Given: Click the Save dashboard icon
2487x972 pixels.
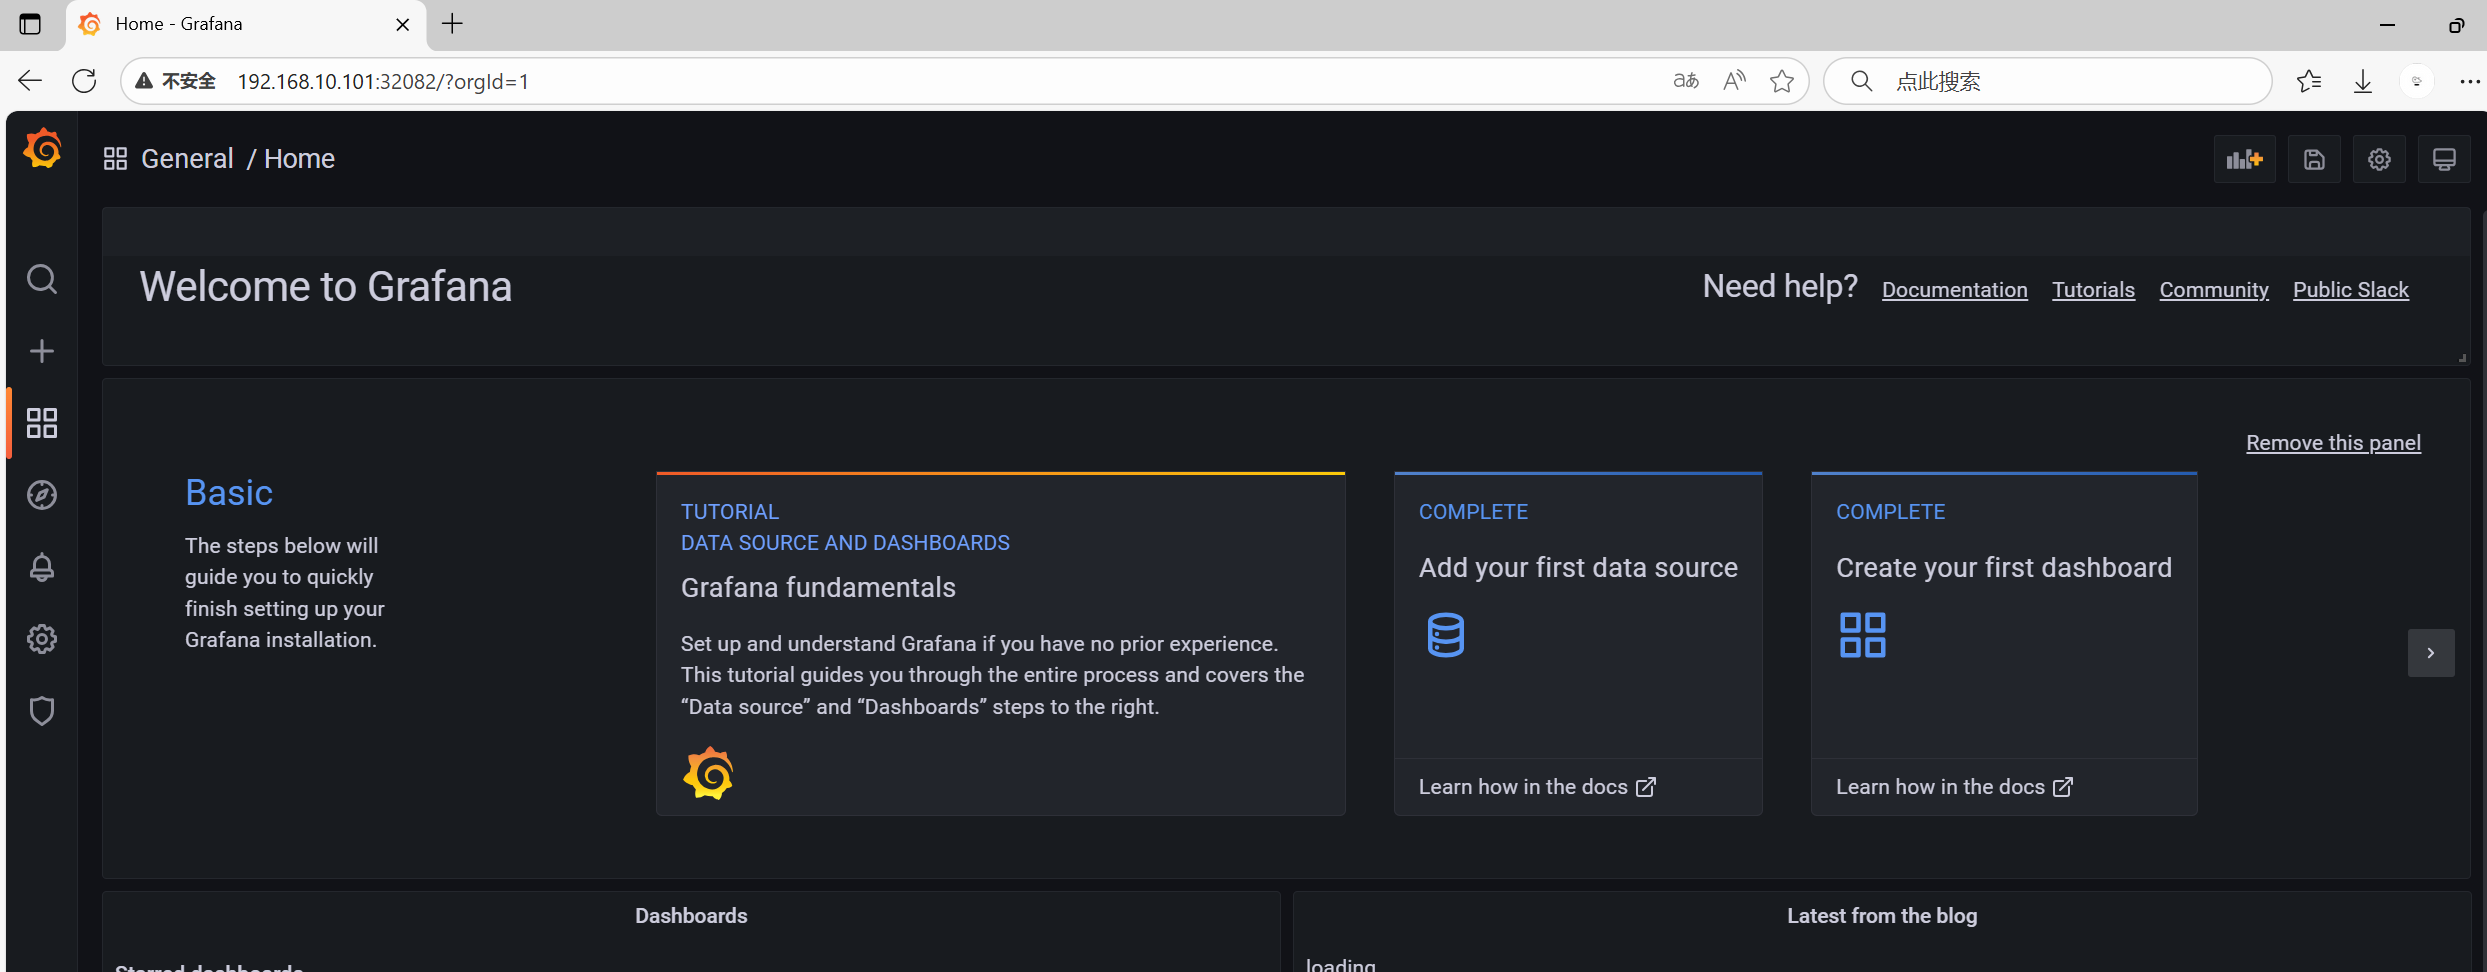Looking at the screenshot, I should (x=2314, y=159).
